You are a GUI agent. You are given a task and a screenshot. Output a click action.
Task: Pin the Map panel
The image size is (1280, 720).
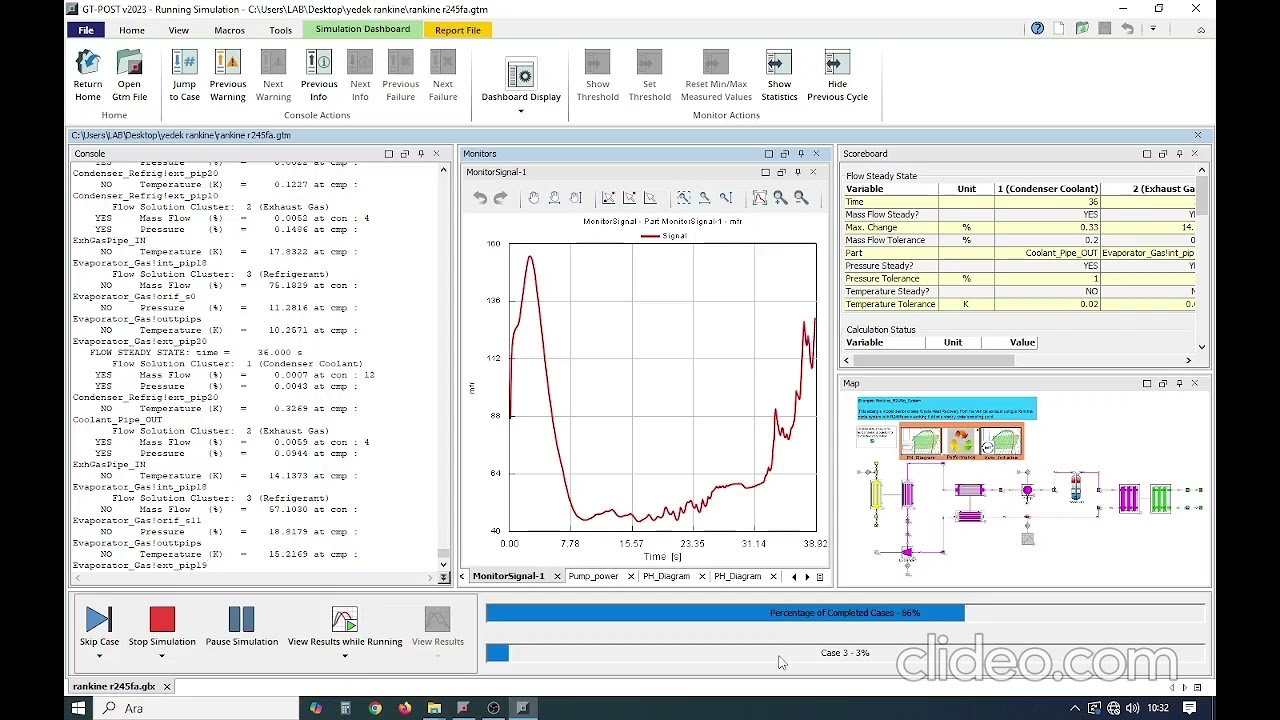[x=1179, y=383]
